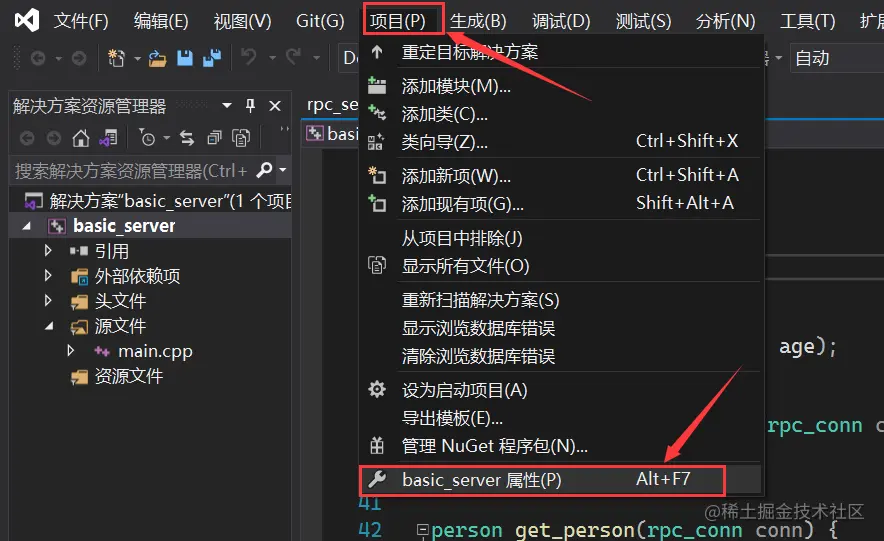Open 管理 NuGet 程序包(N)... menu entry
Image resolution: width=884 pixels, height=541 pixels.
[560, 446]
